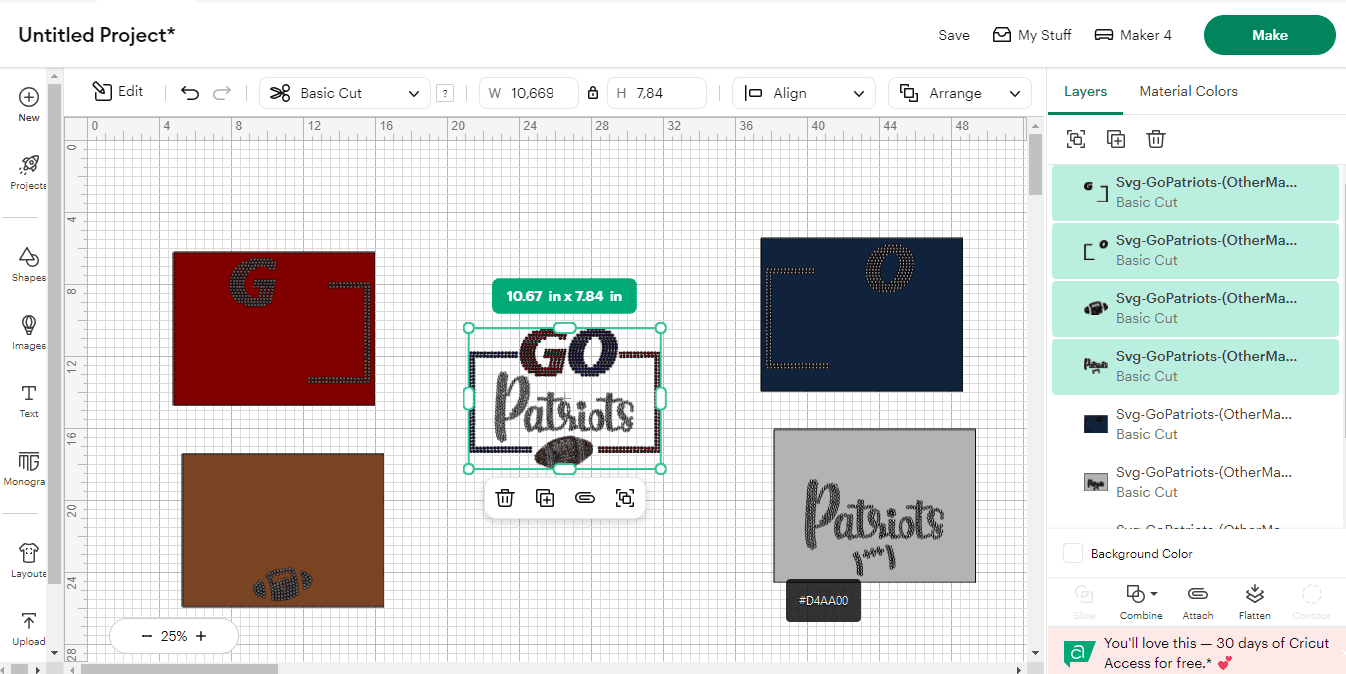1346x674 pixels.
Task: Select the Maker 4 machine selector
Action: click(1133, 35)
